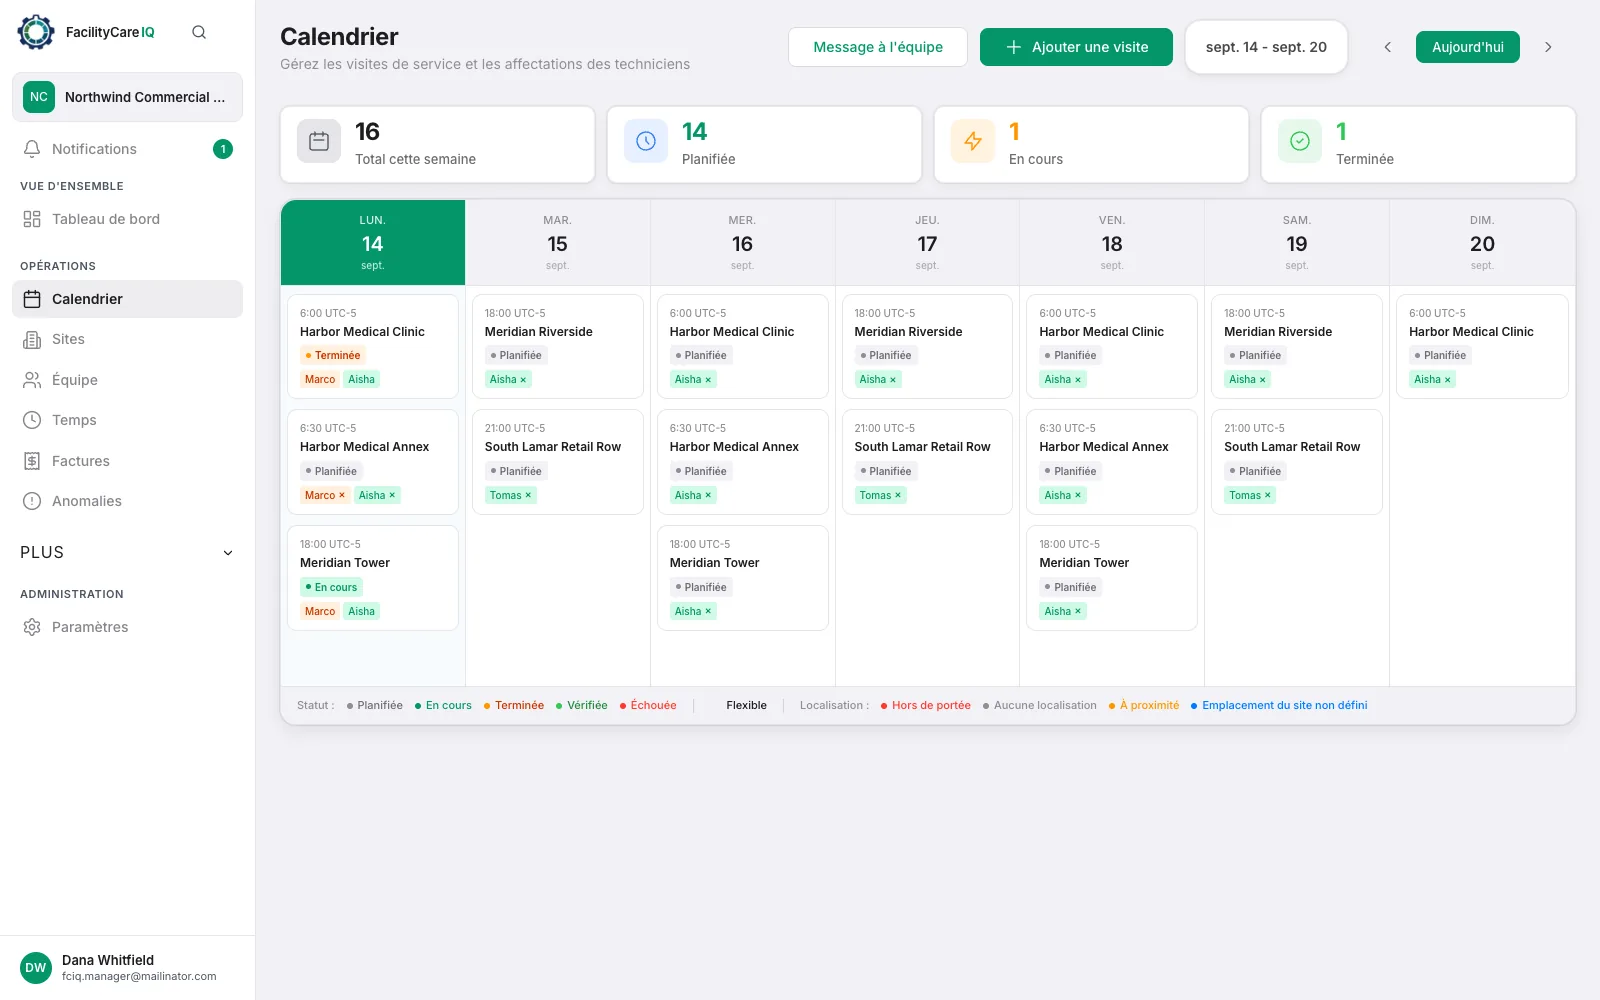
Task: Open Notifications in the sidebar
Action: tap(127, 149)
